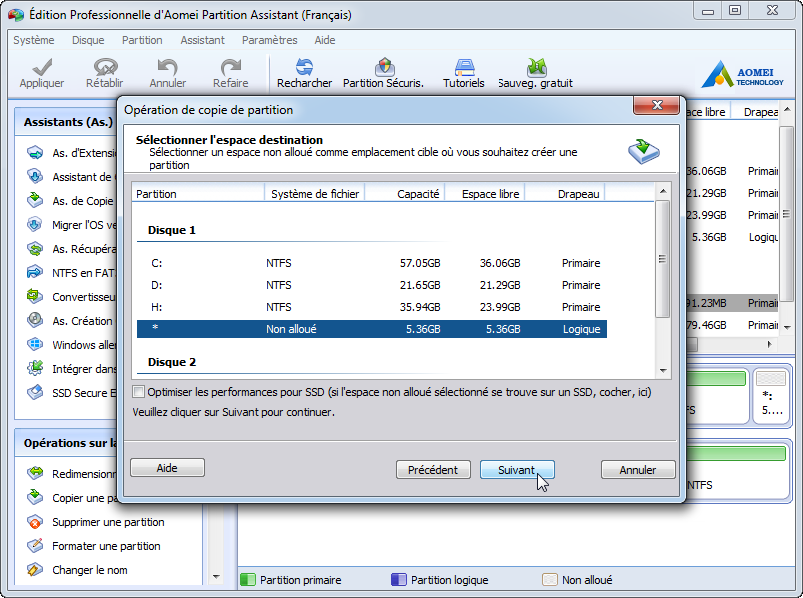Image resolution: width=803 pixels, height=598 pixels.
Task: Click the Sauveg. gratuit toolbar icon
Action: [536, 67]
